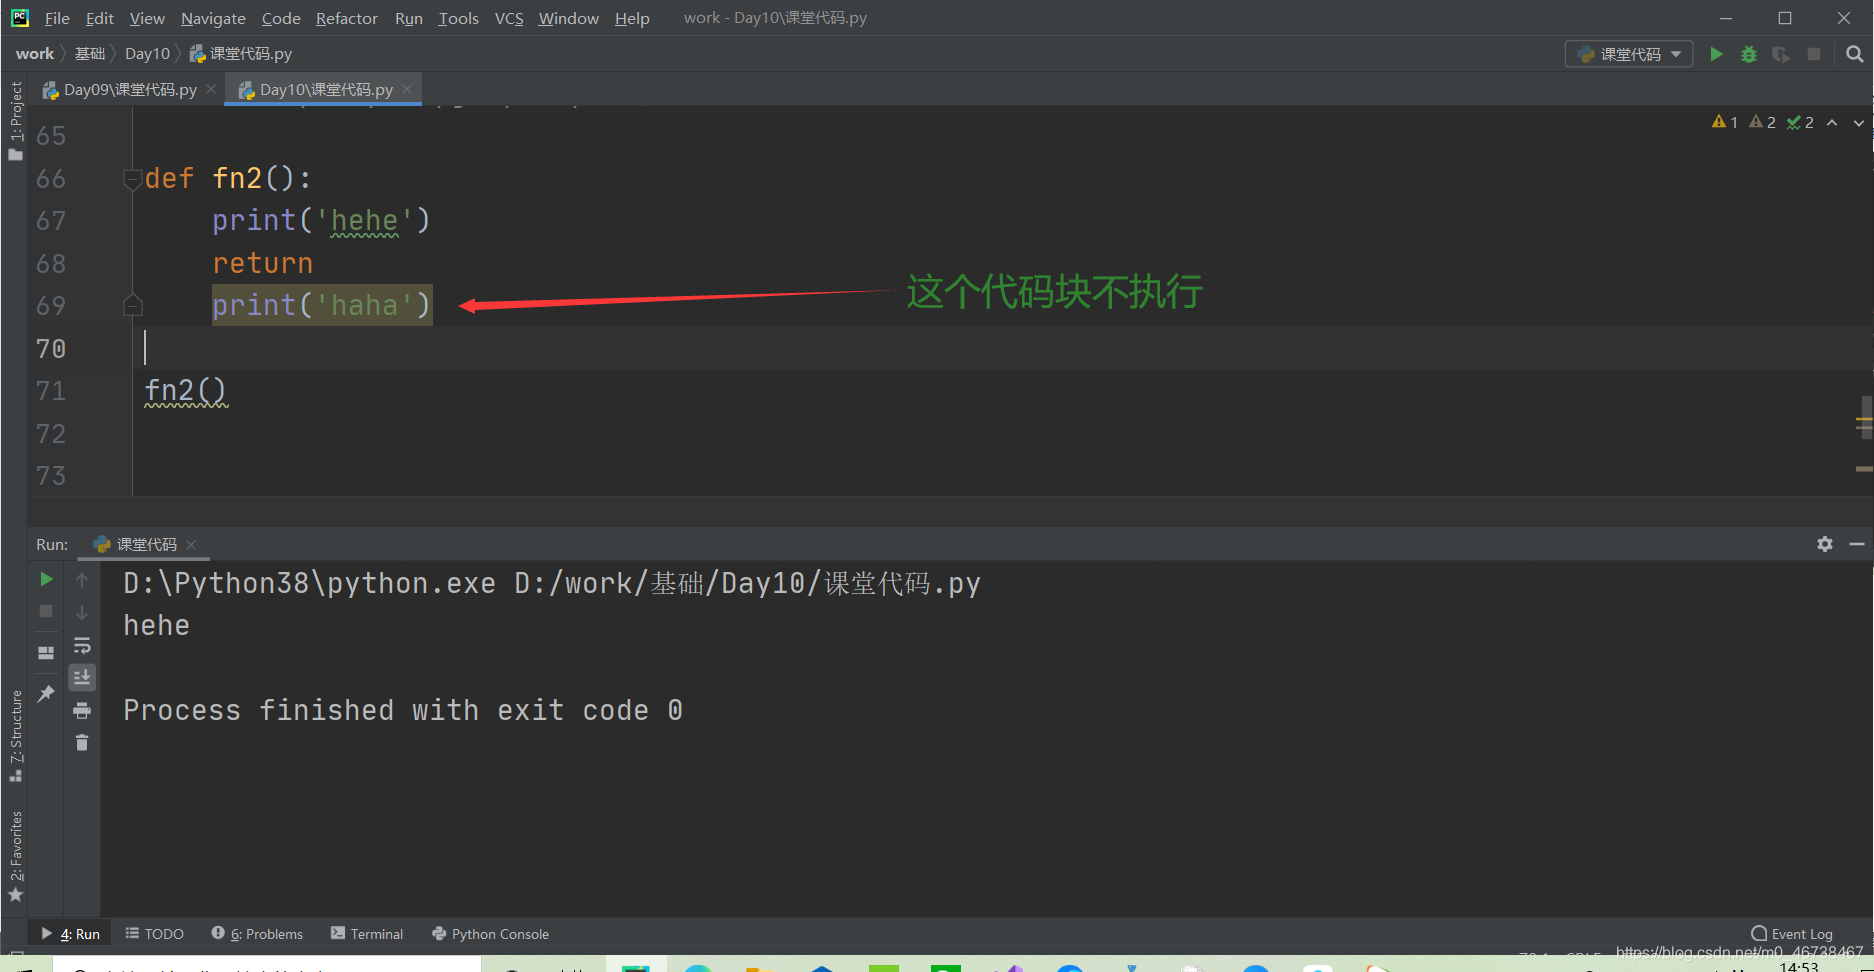Click the print icon in Run panel
Viewport: 1874px width, 972px height.
point(82,710)
